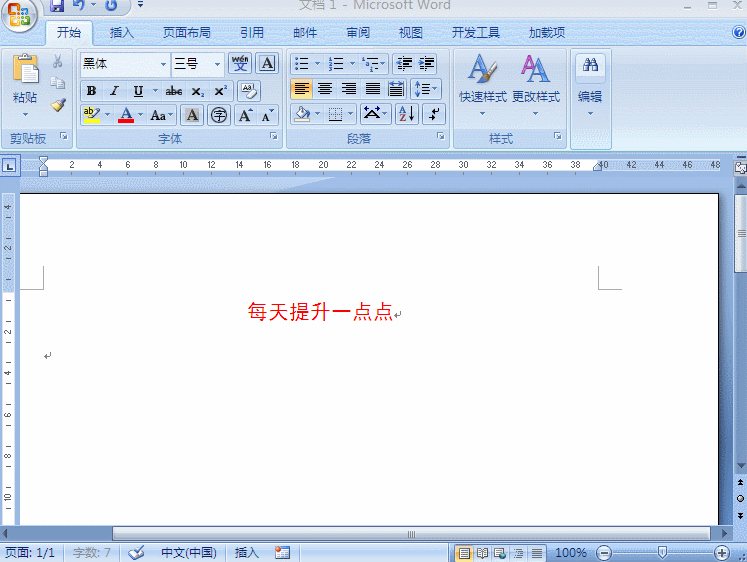Clear formatting with eraser icon
The width and height of the screenshot is (747, 562).
pos(249,90)
